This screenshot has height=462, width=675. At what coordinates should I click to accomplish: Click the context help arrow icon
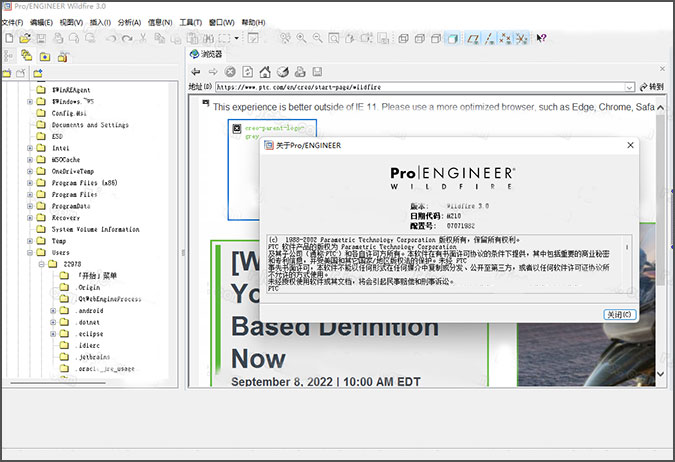tap(541, 38)
